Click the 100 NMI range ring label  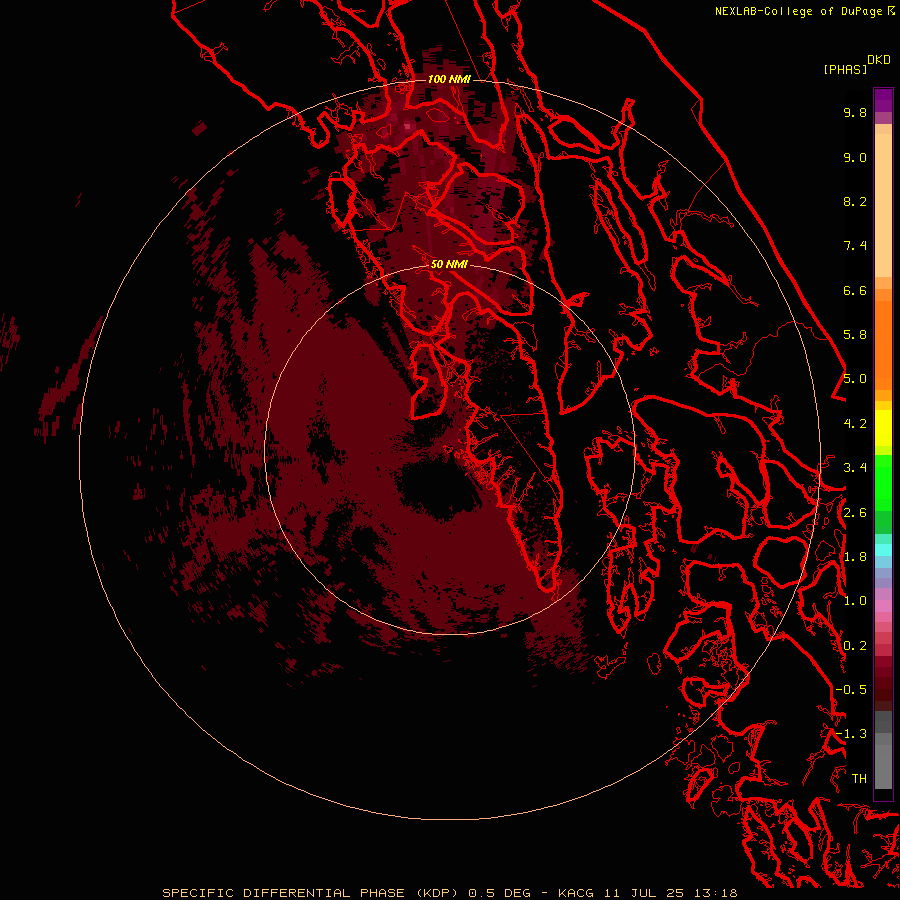pyautogui.click(x=449, y=79)
